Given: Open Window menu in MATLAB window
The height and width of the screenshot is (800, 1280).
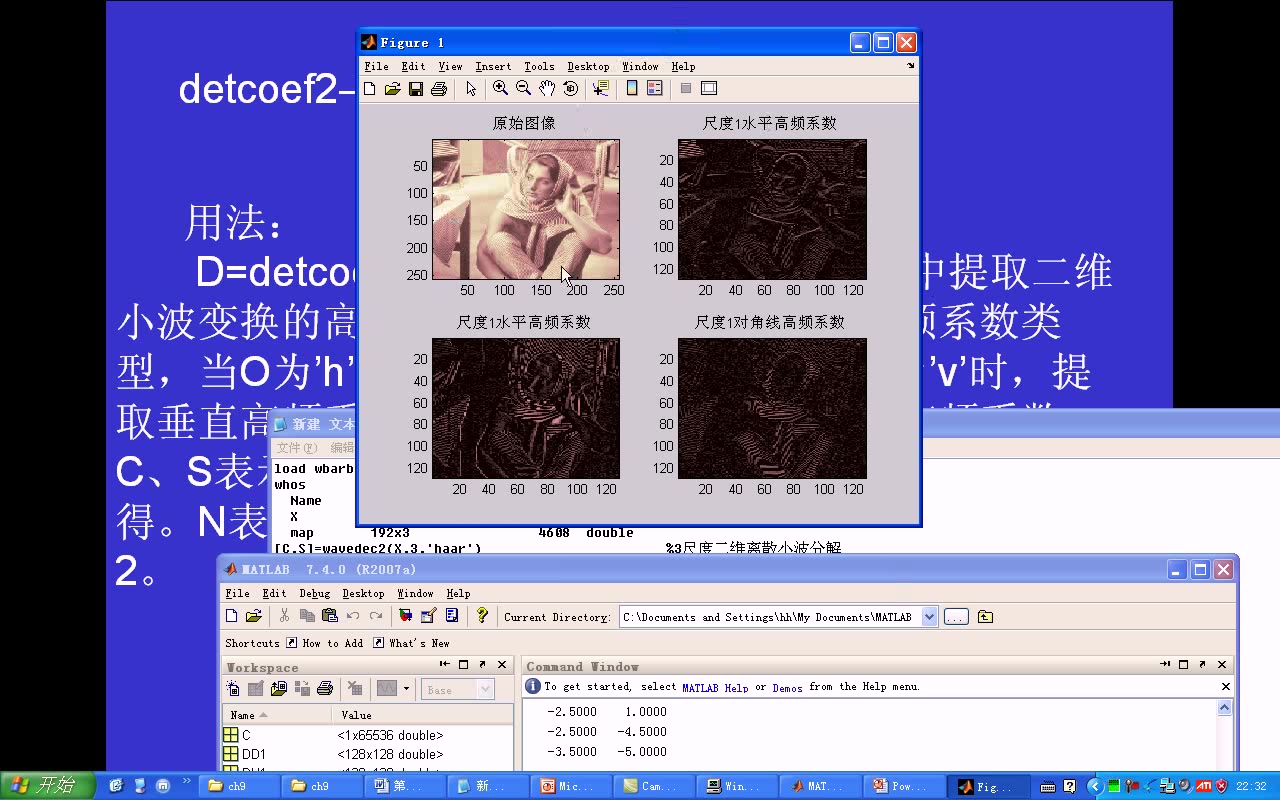Looking at the screenshot, I should 415,594.
